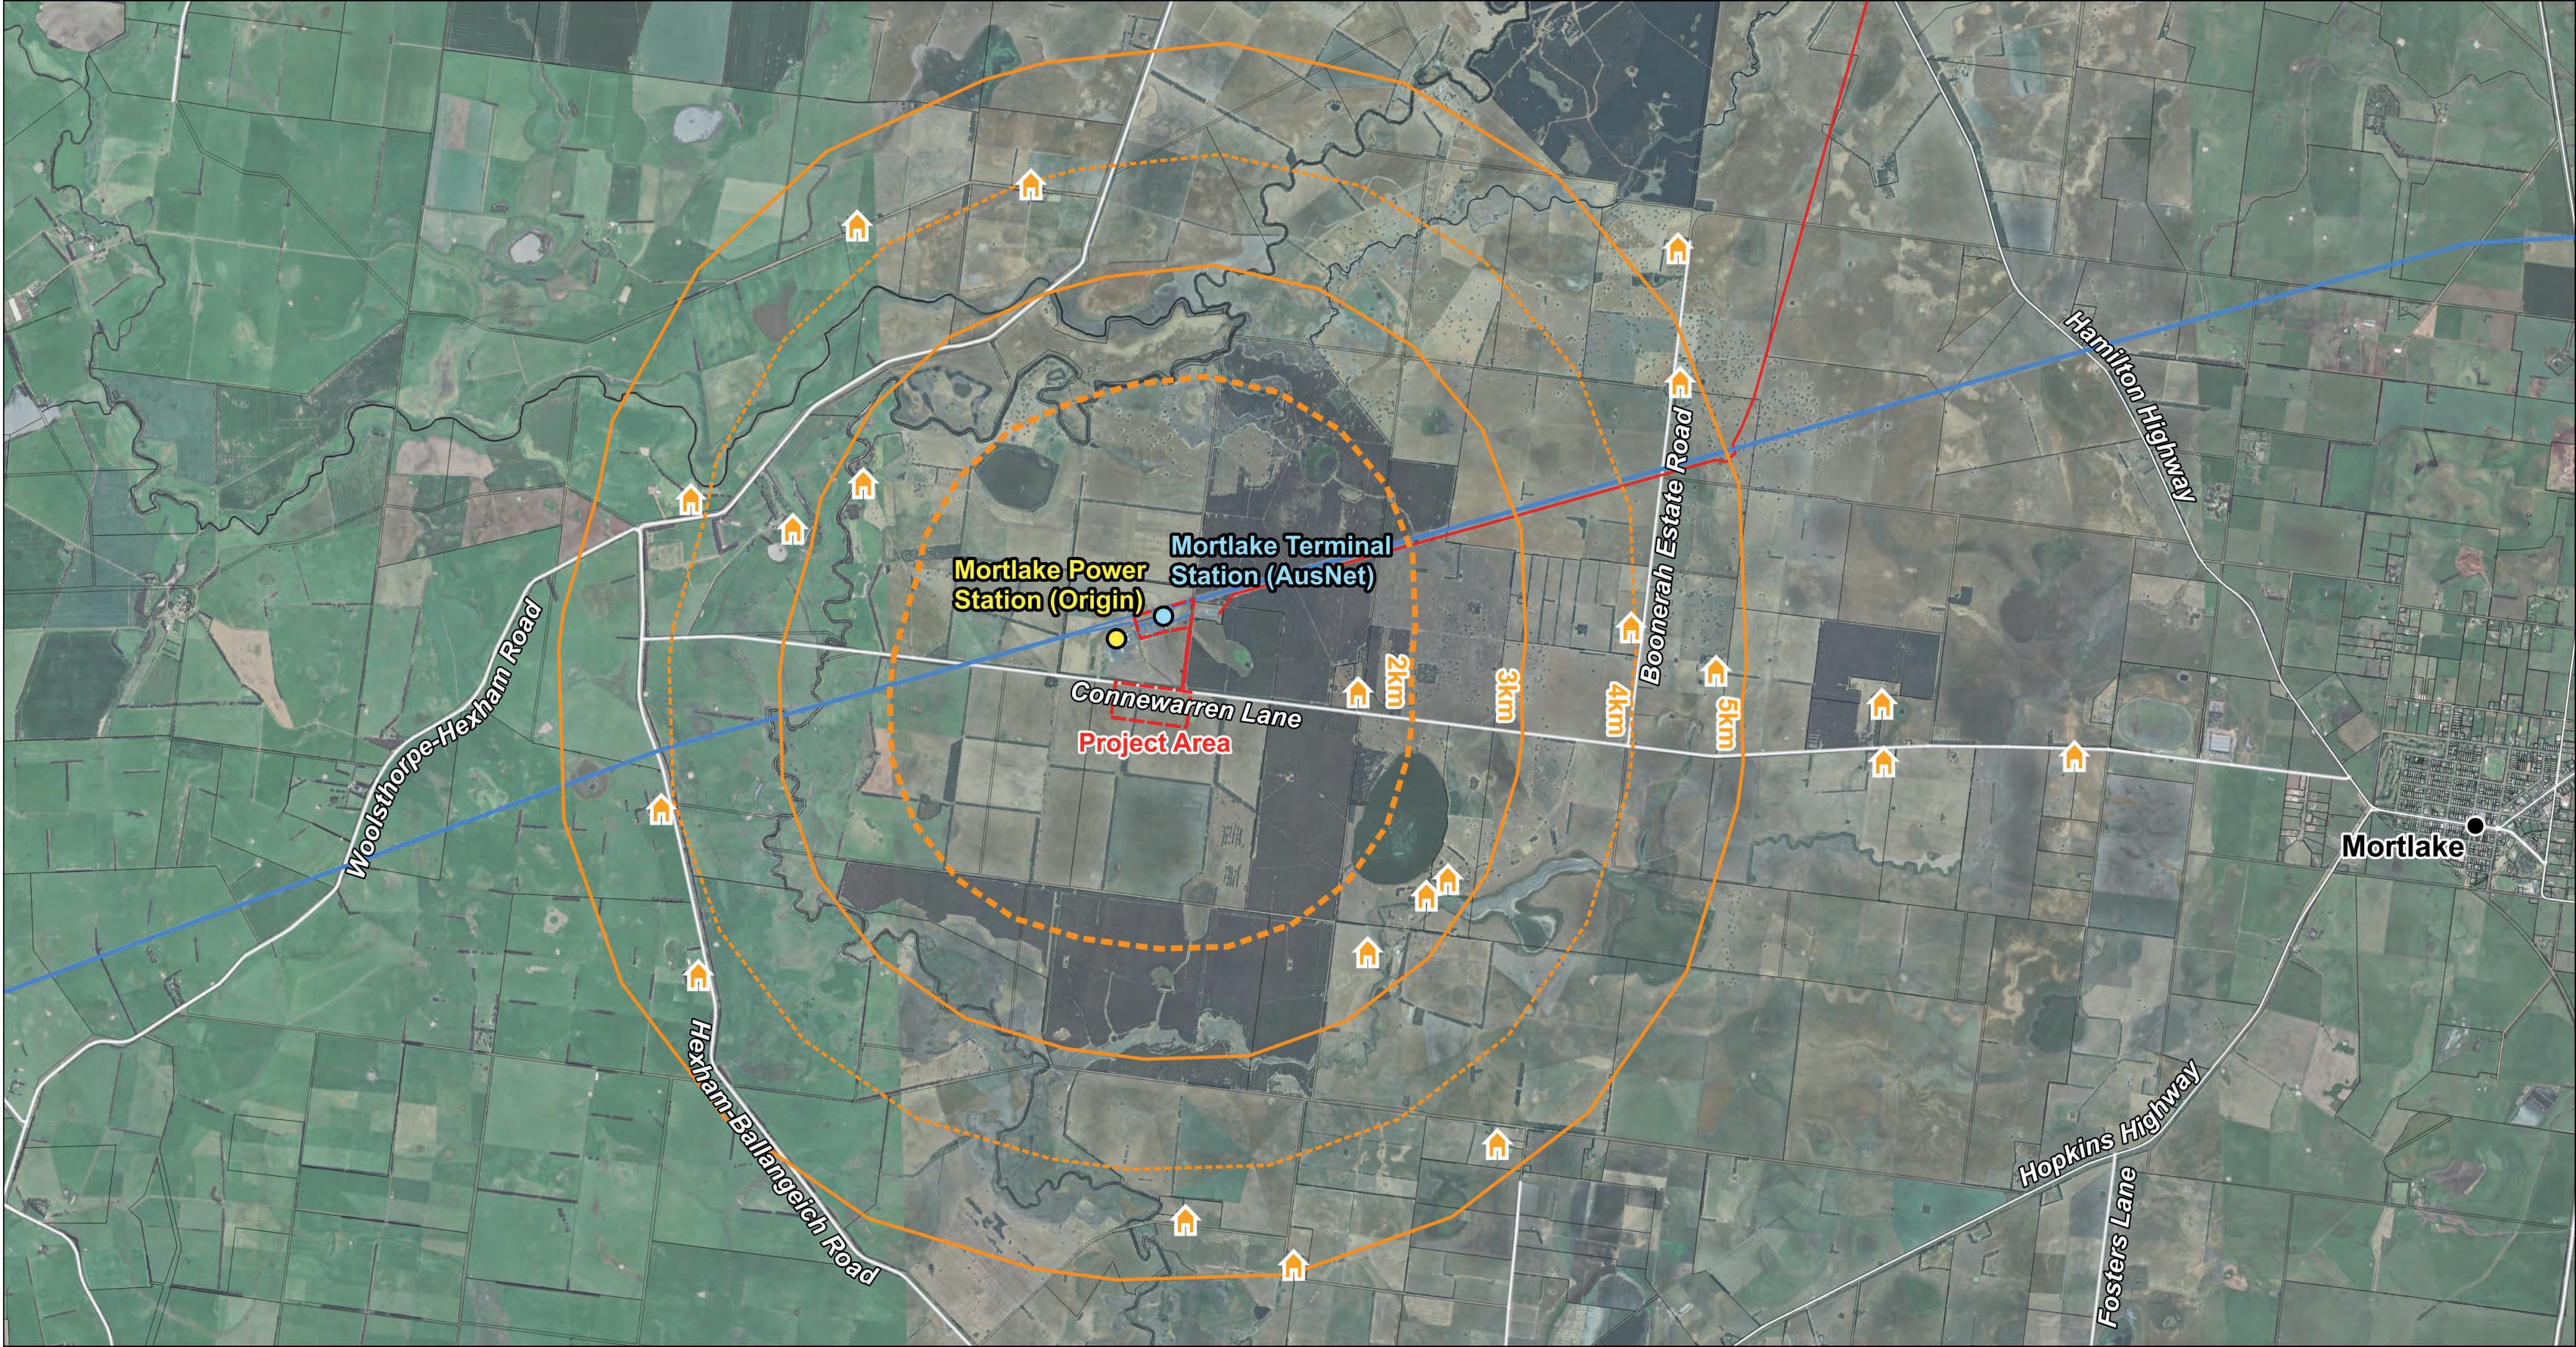Click the Mortlake Terminal Station (AusNet) label

[x=1281, y=560]
